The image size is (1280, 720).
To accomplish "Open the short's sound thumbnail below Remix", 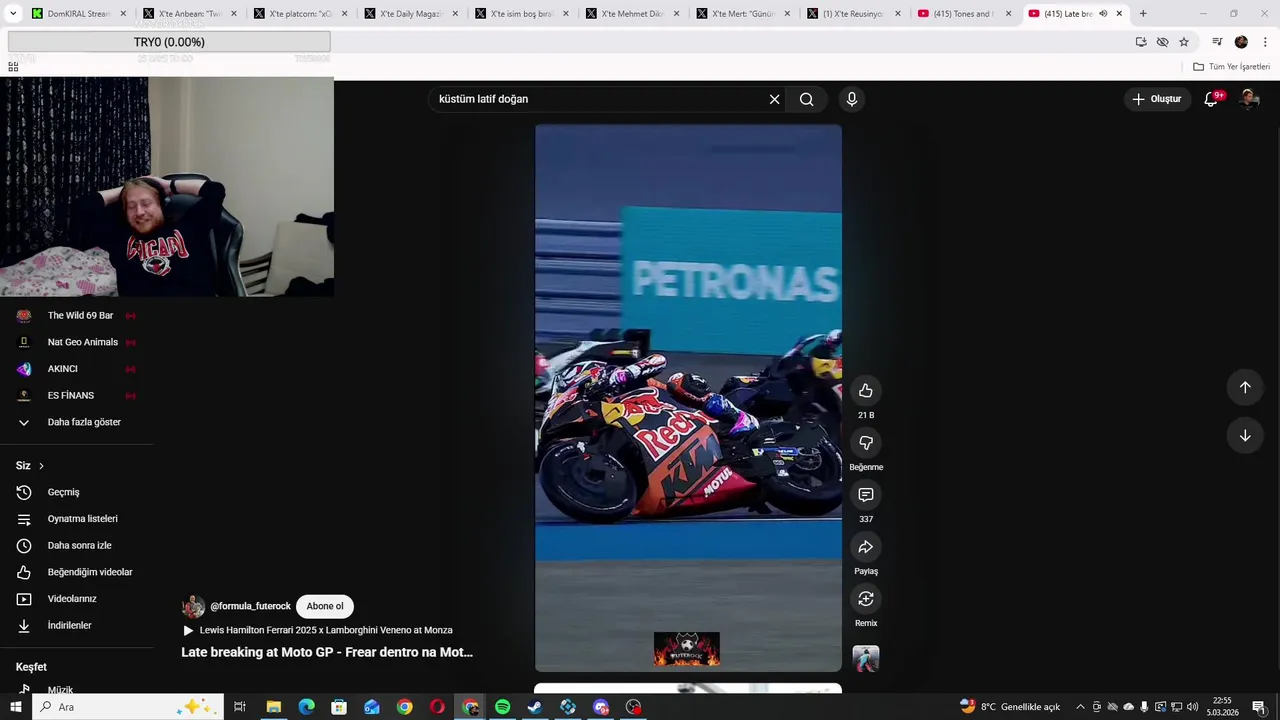I will pos(866,659).
